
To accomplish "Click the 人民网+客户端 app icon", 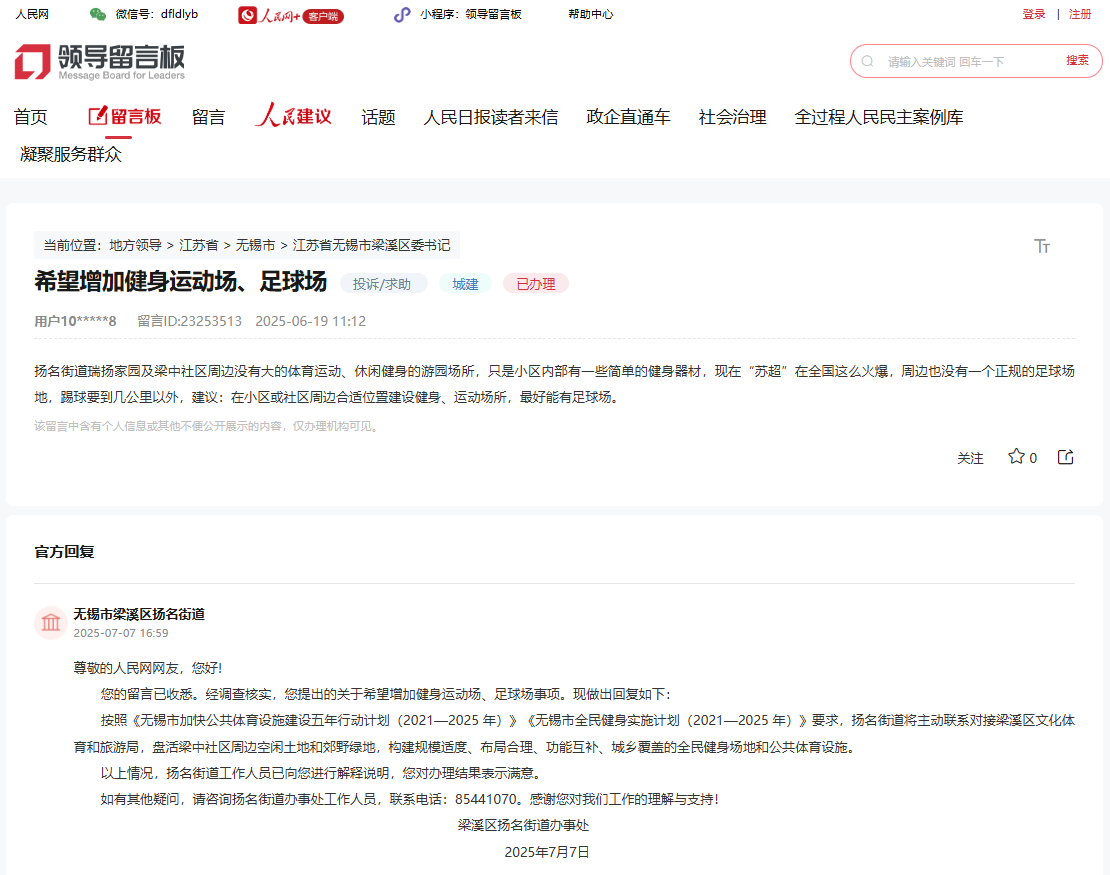I will [248, 15].
